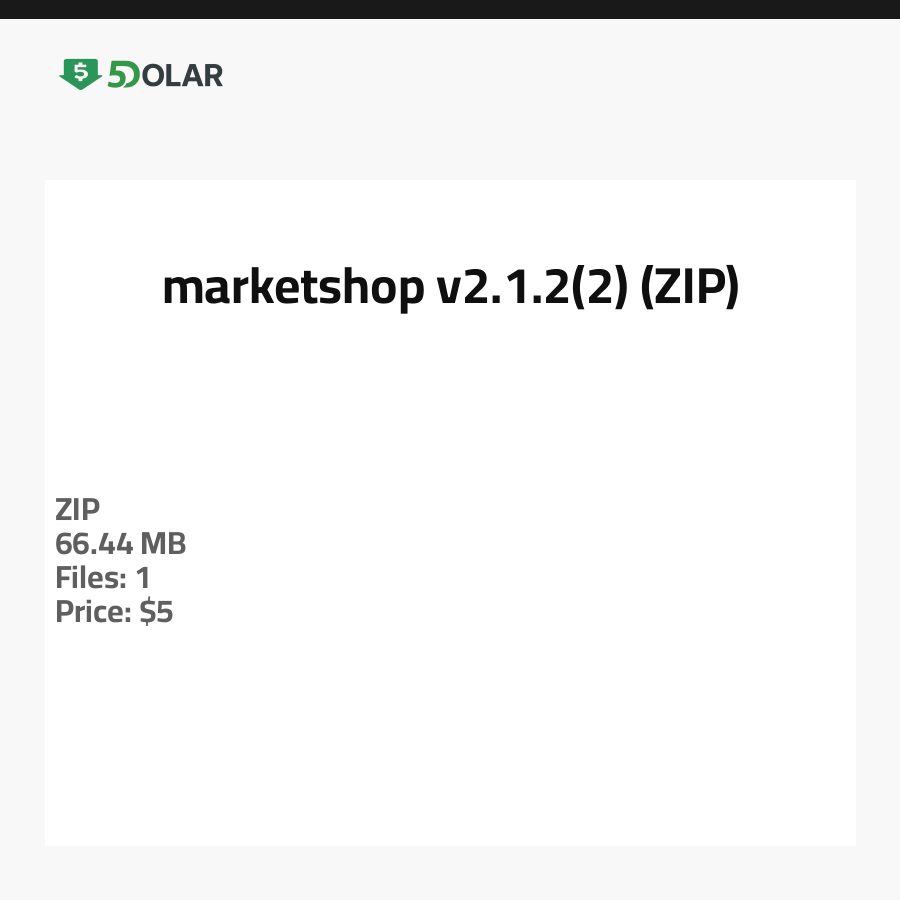Click the green 5 in the logo
The width and height of the screenshot is (900, 900).
coord(116,75)
